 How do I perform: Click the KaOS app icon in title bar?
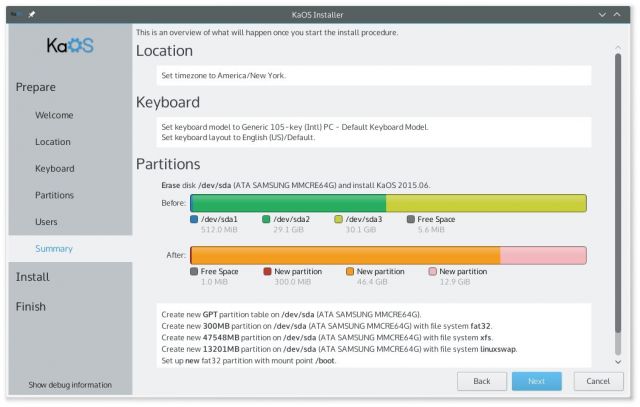pyautogui.click(x=16, y=14)
